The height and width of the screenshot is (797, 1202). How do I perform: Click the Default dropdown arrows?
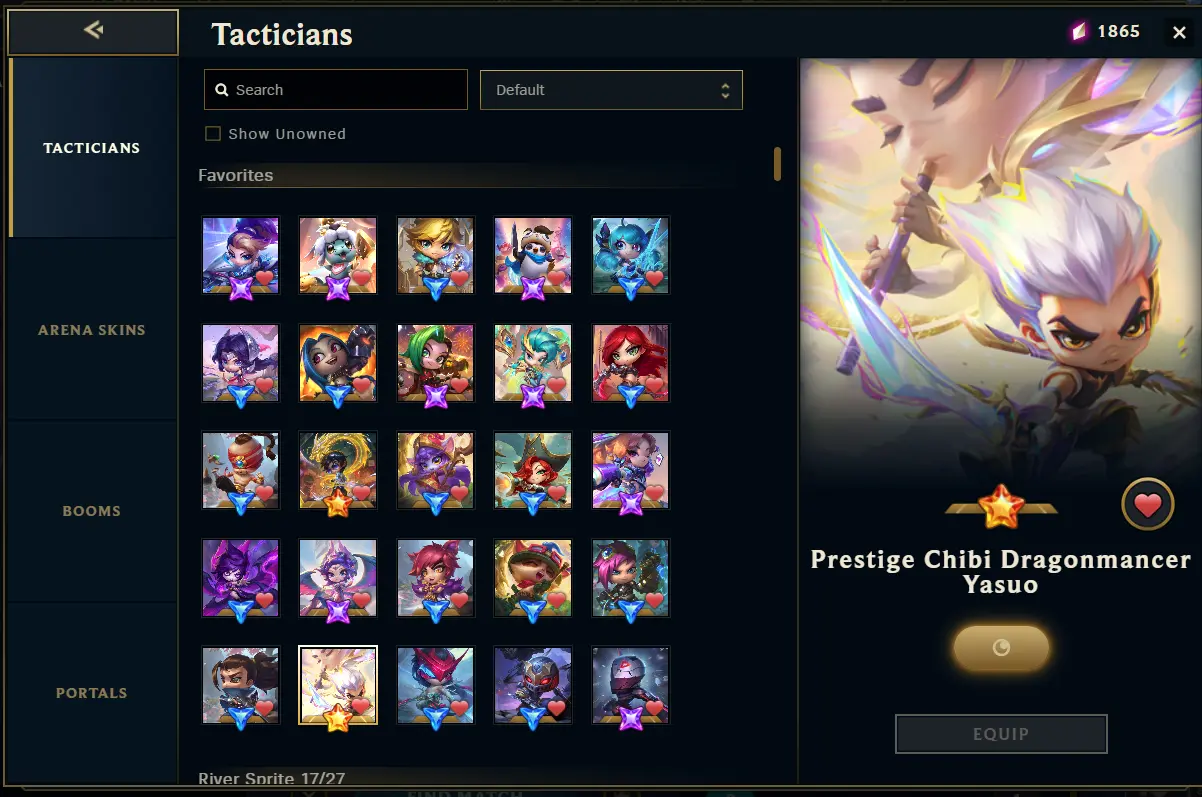(x=725, y=90)
